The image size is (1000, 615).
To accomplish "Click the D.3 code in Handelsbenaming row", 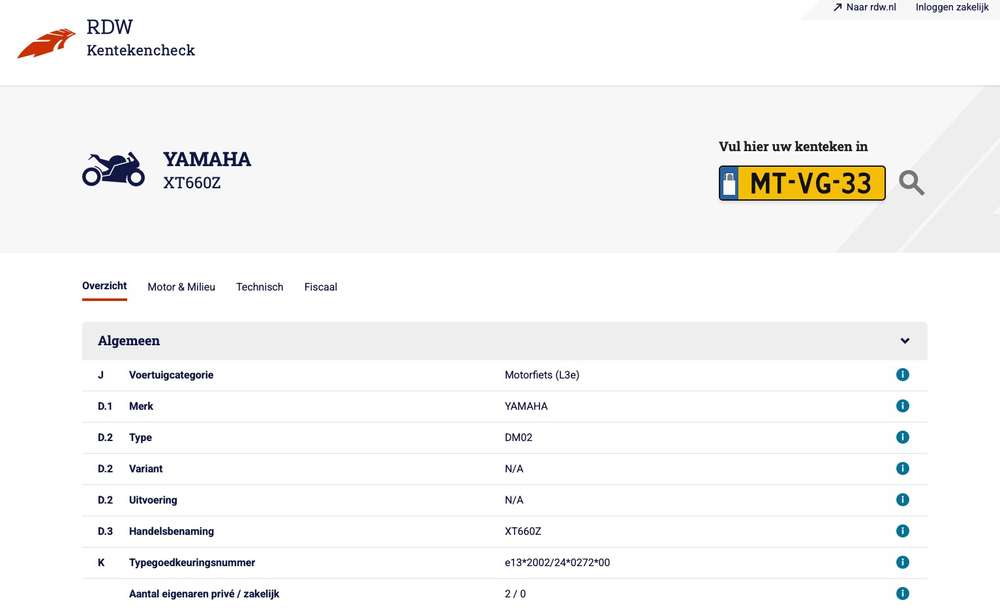I will click(x=105, y=531).
